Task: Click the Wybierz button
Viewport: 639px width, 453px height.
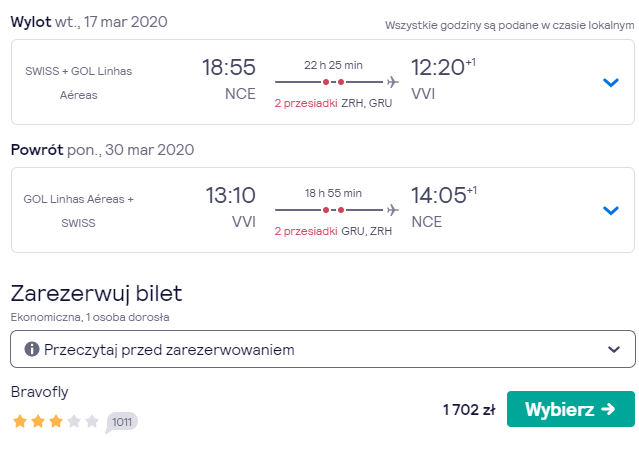Action: click(x=571, y=409)
